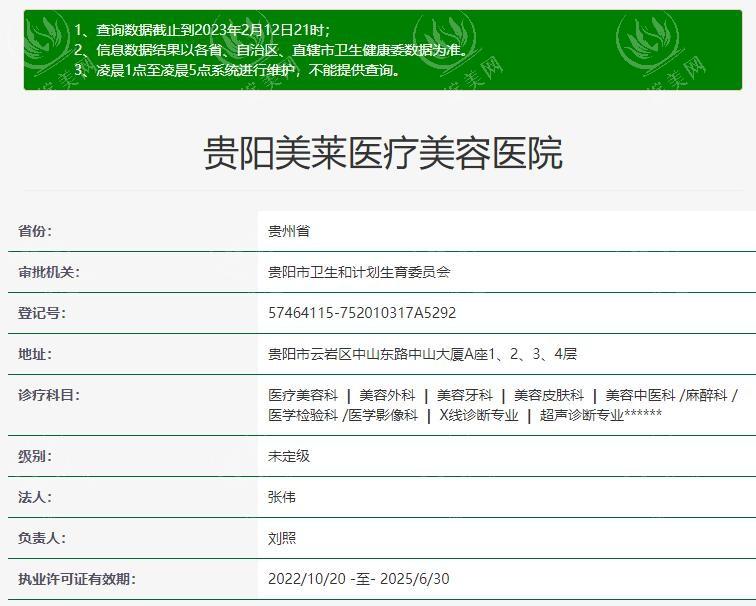The height and width of the screenshot is (606, 756).
Task: Click the system maintenance notice about 凌晨1点至凌晨5点
Action: (238, 70)
